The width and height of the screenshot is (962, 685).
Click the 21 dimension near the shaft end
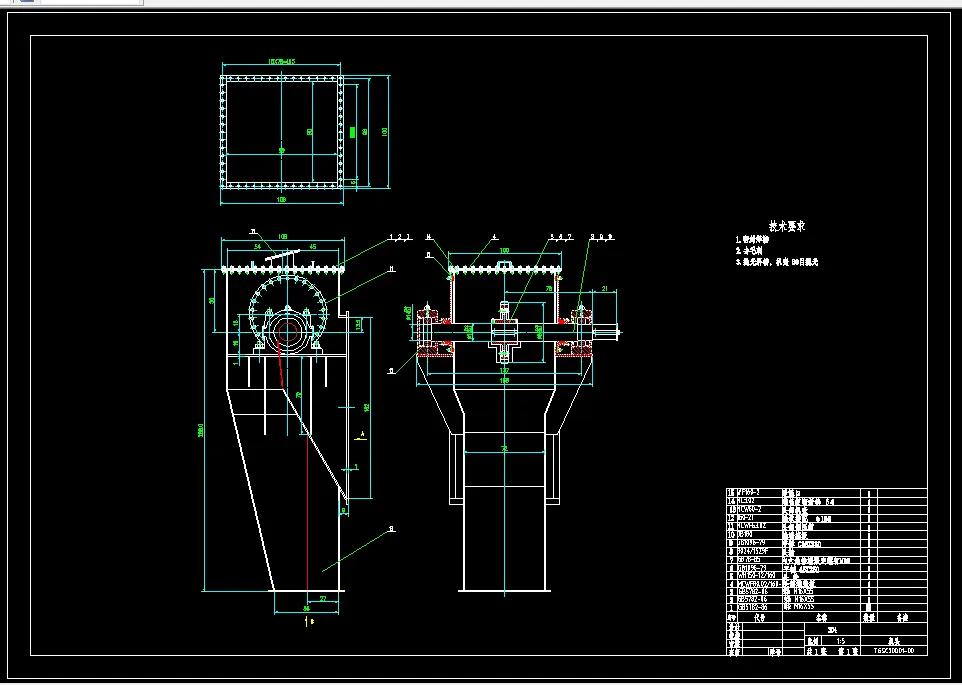click(x=605, y=289)
